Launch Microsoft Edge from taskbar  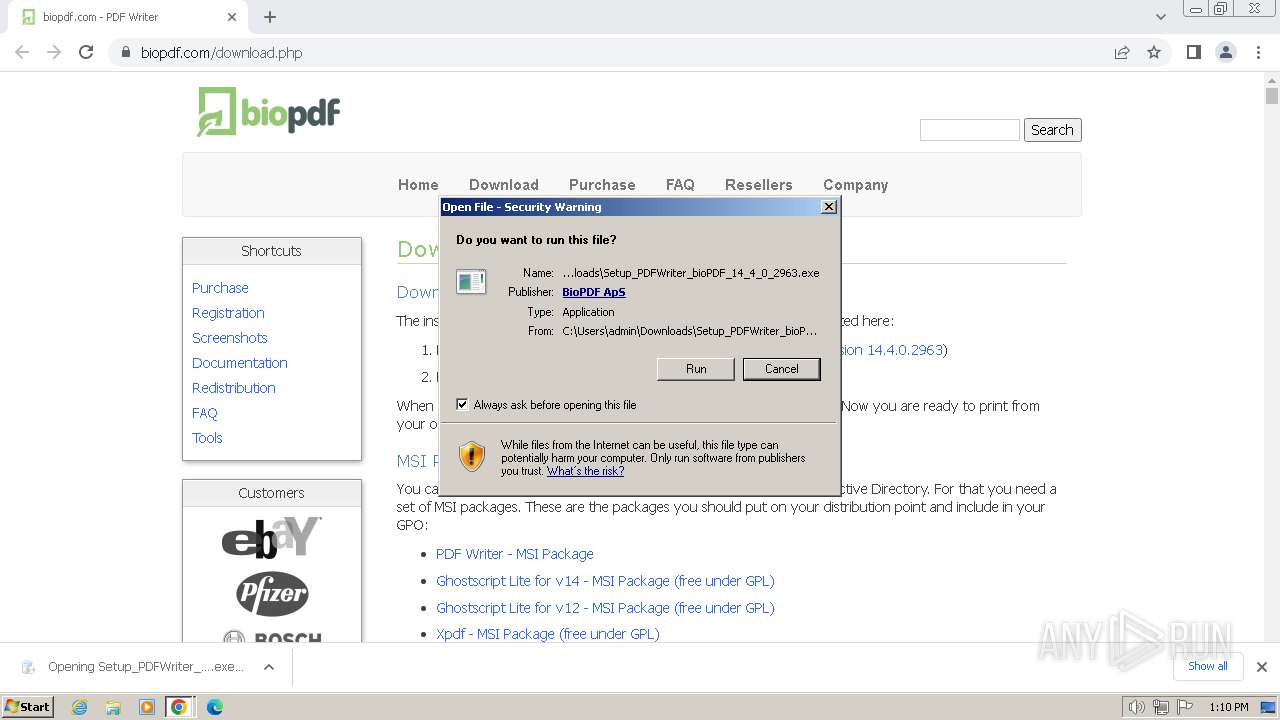coord(215,707)
